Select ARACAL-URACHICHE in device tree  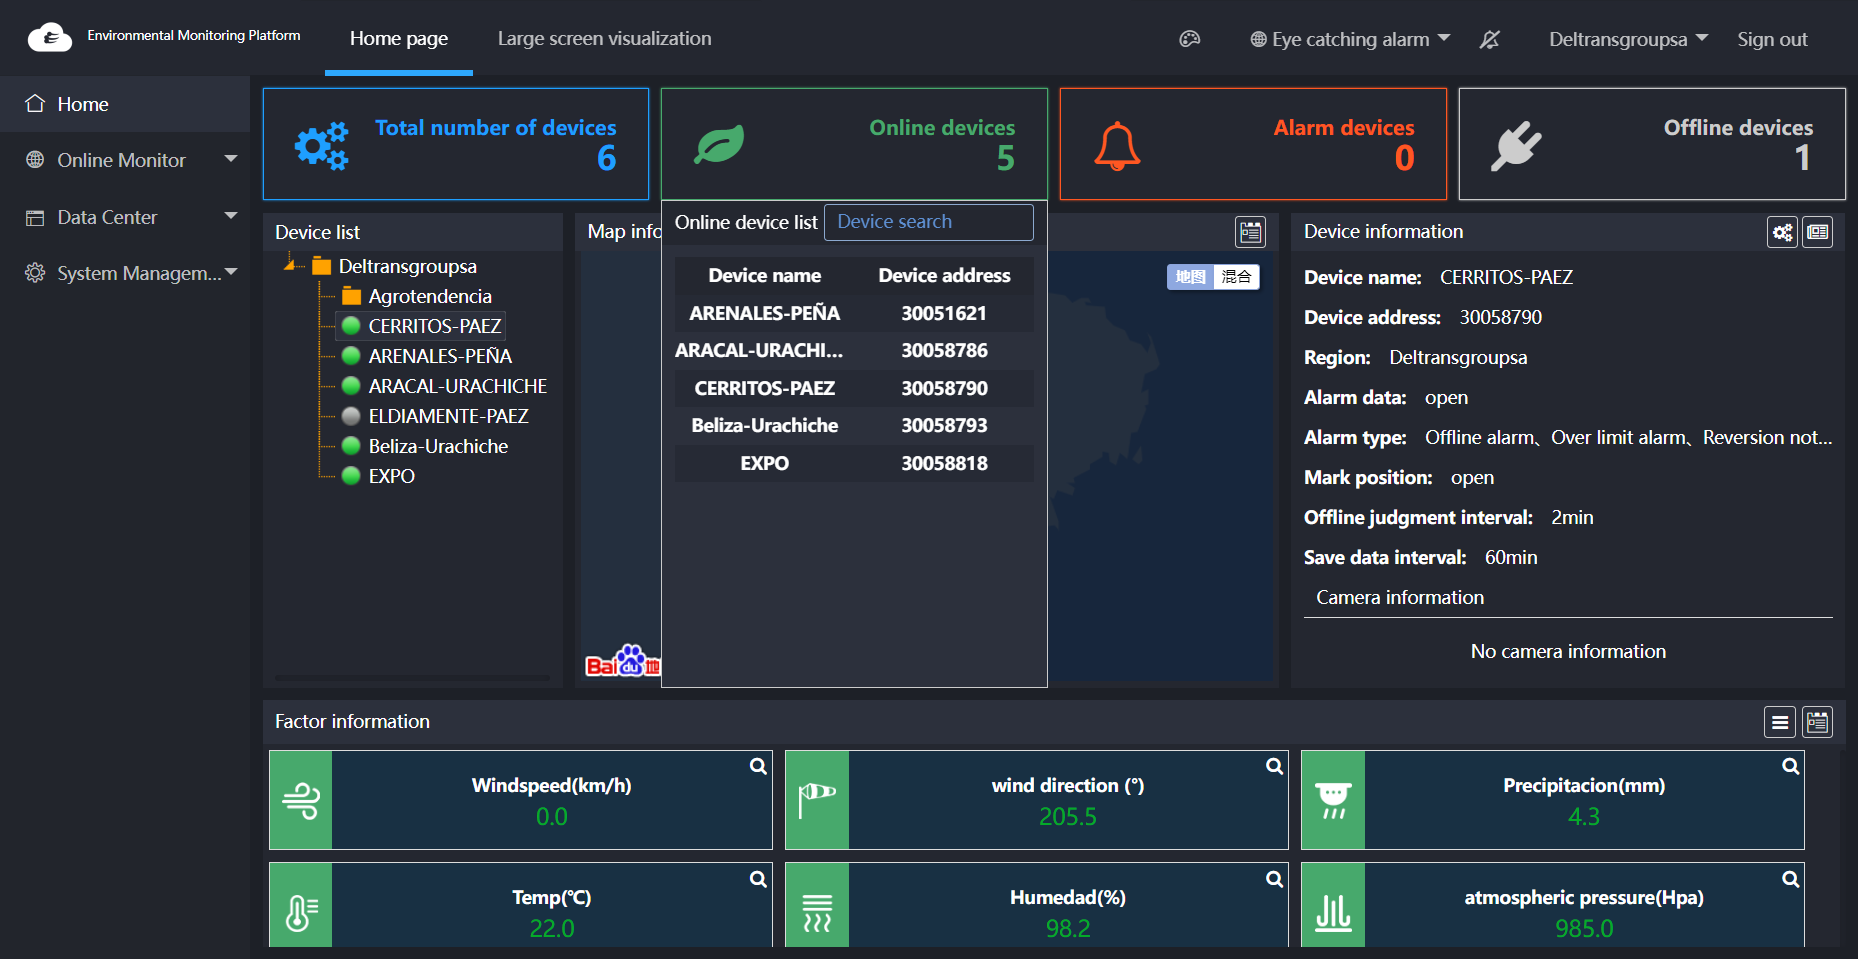[457, 386]
